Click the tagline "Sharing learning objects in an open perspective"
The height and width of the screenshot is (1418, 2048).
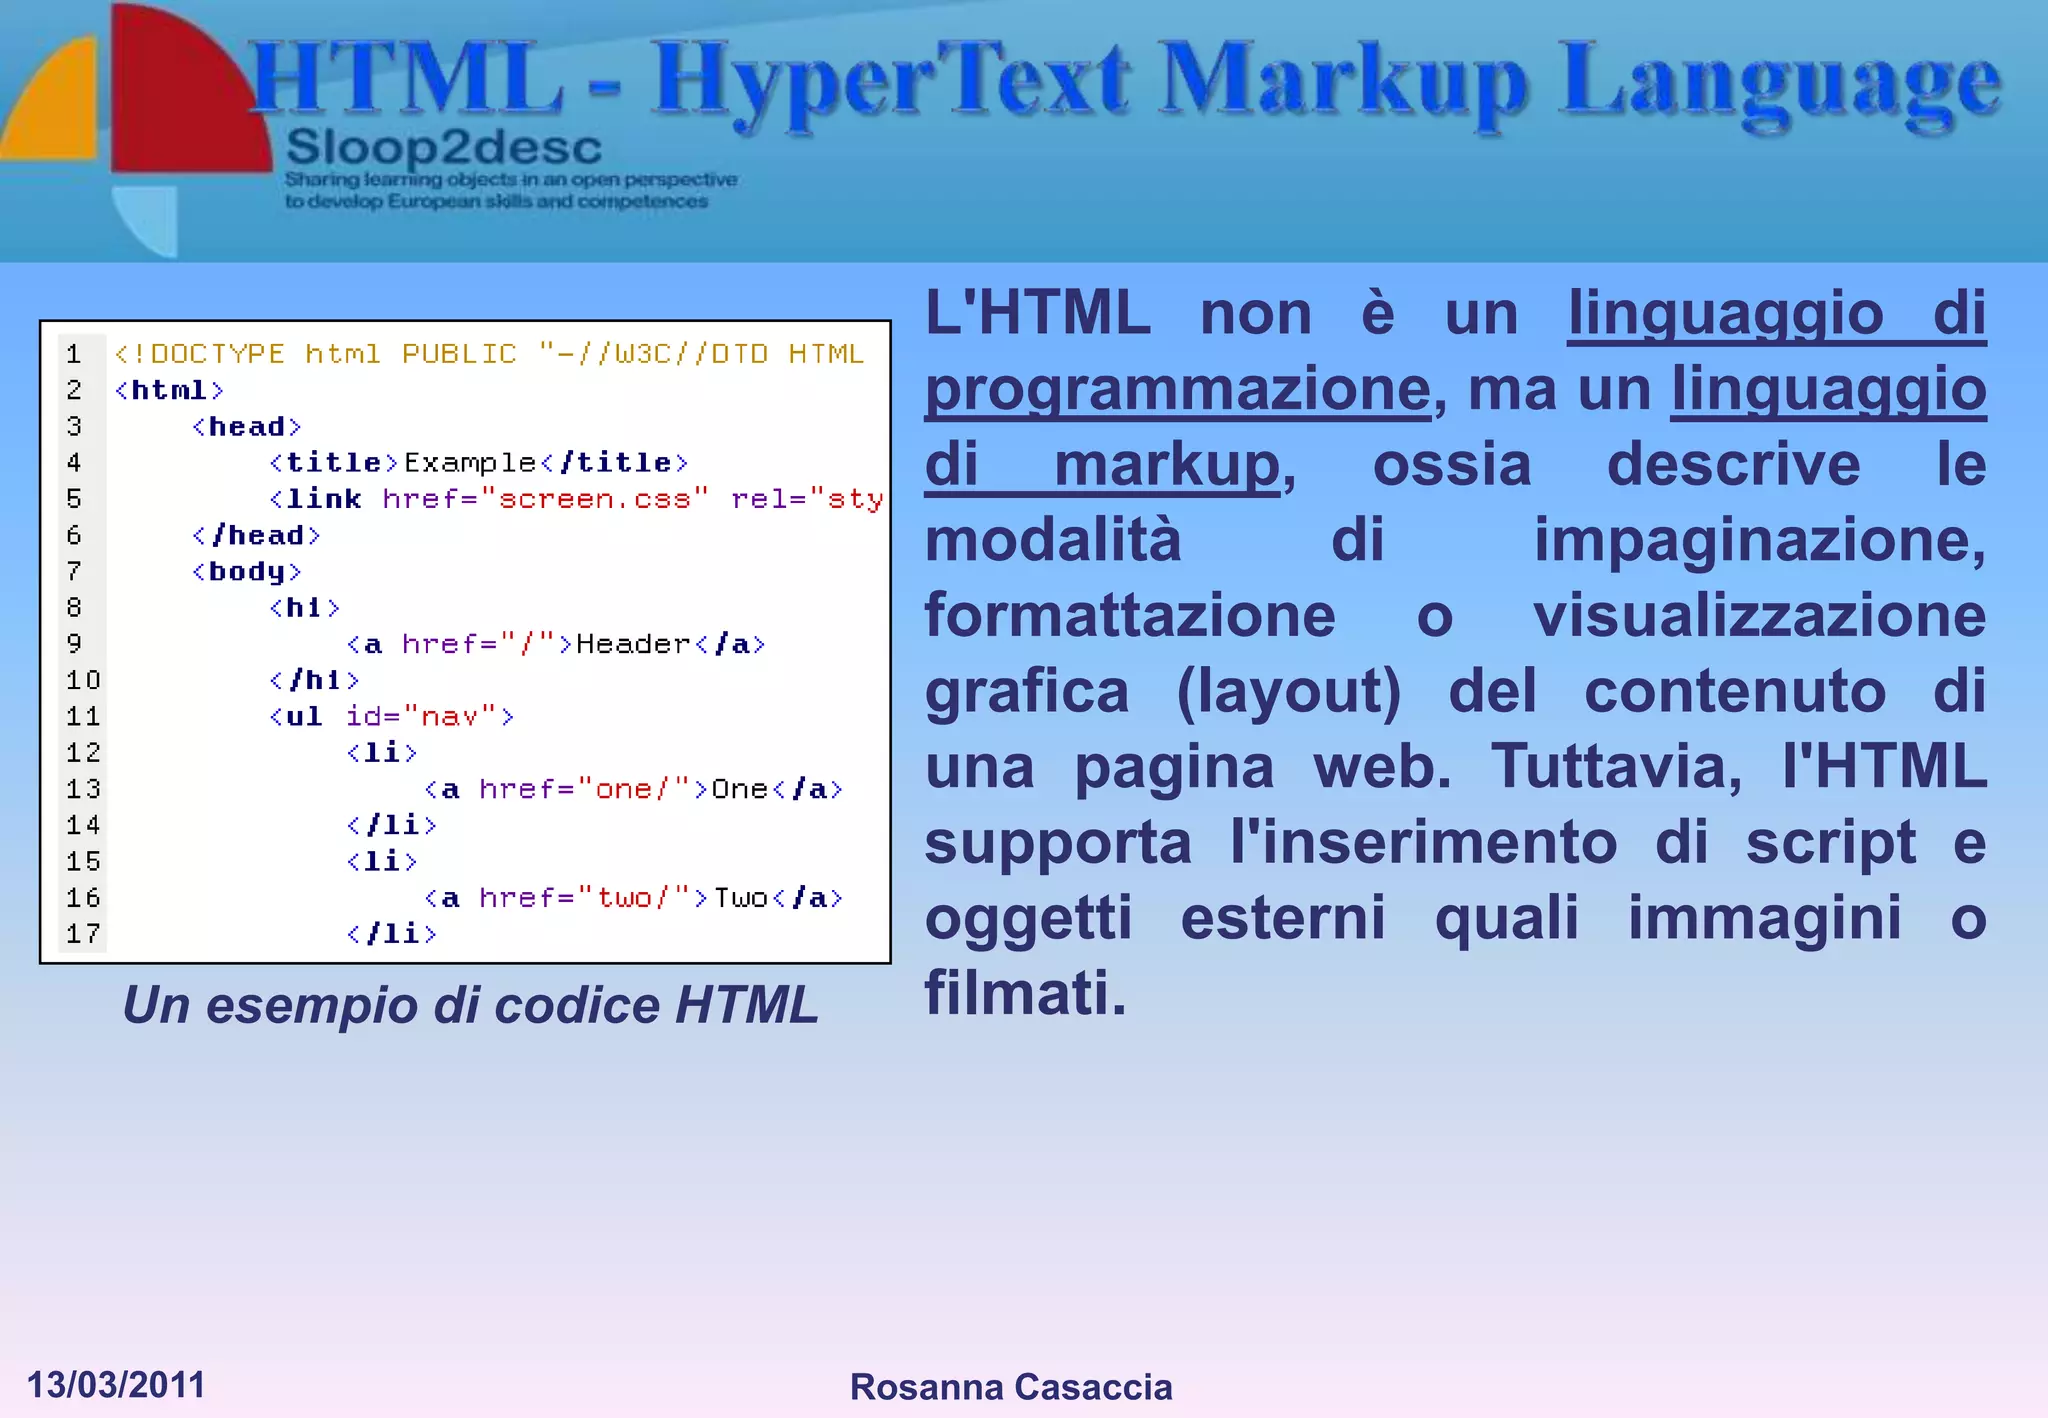pyautogui.click(x=511, y=180)
